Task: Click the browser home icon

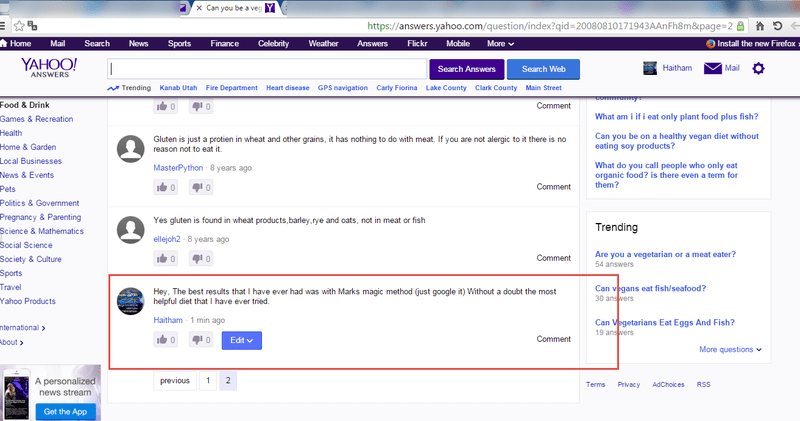Action: (760, 26)
